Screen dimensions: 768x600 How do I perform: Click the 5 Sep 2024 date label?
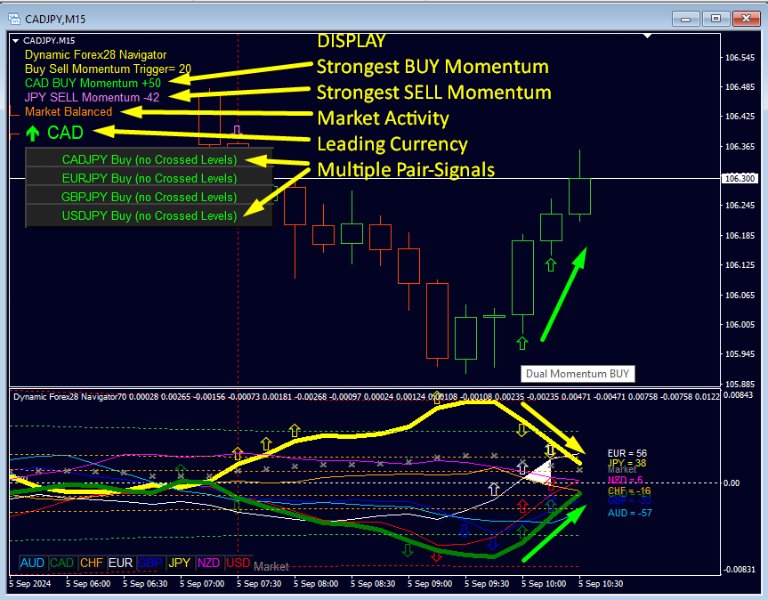[30, 584]
